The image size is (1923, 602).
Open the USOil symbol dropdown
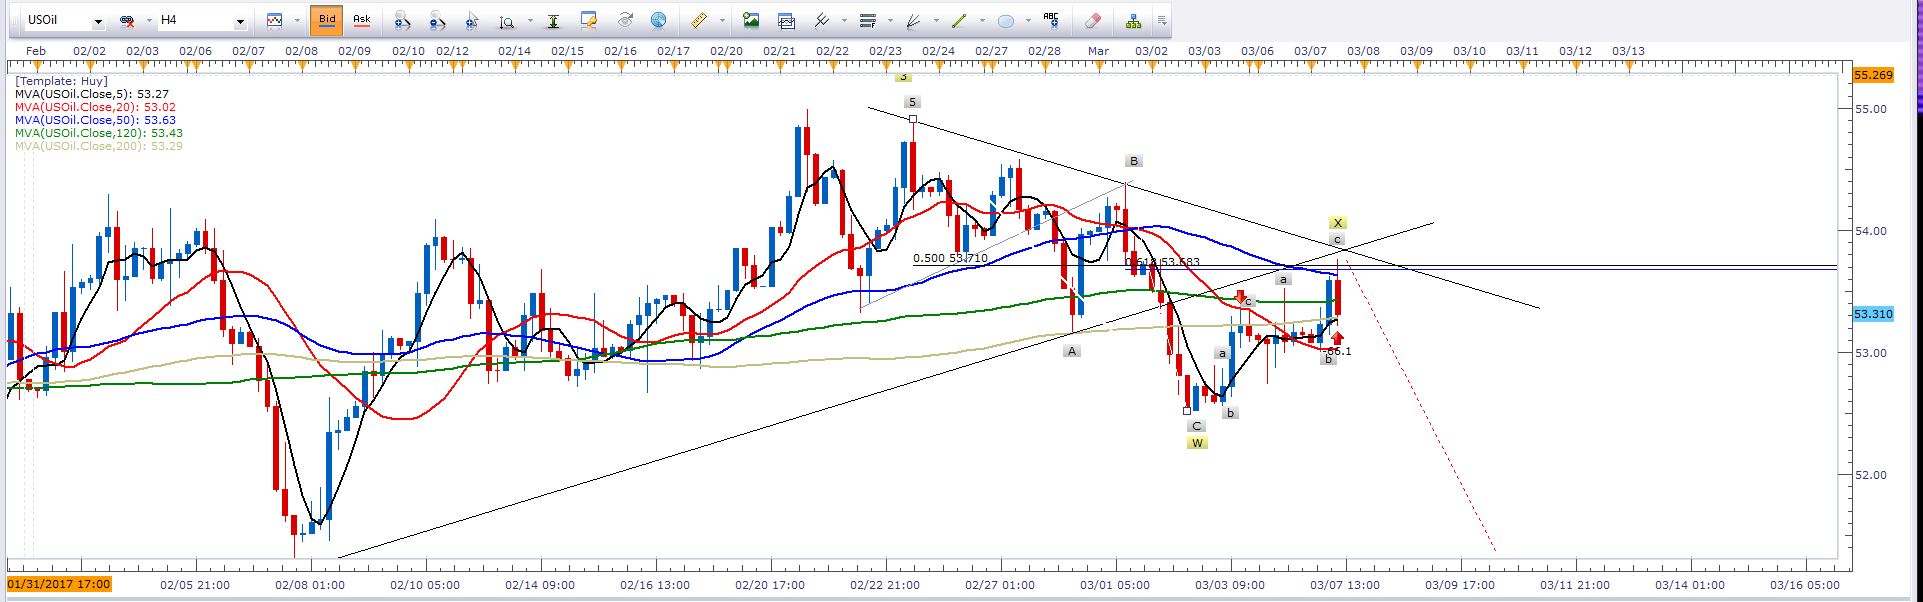98,21
